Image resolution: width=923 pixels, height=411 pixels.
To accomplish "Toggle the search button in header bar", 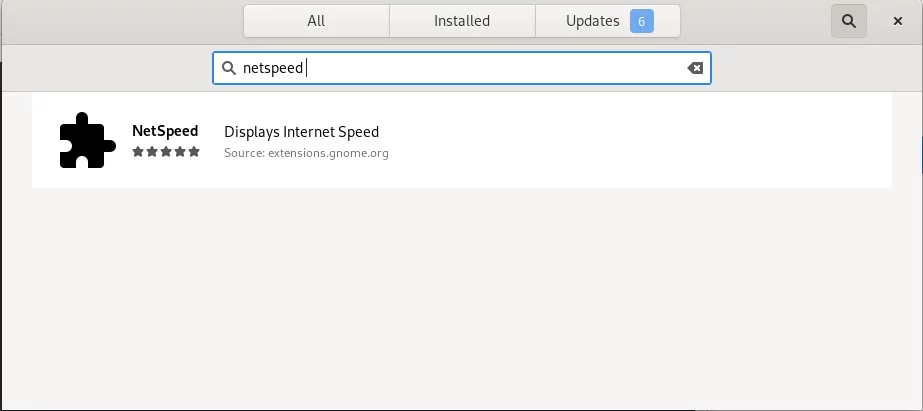I will [848, 21].
